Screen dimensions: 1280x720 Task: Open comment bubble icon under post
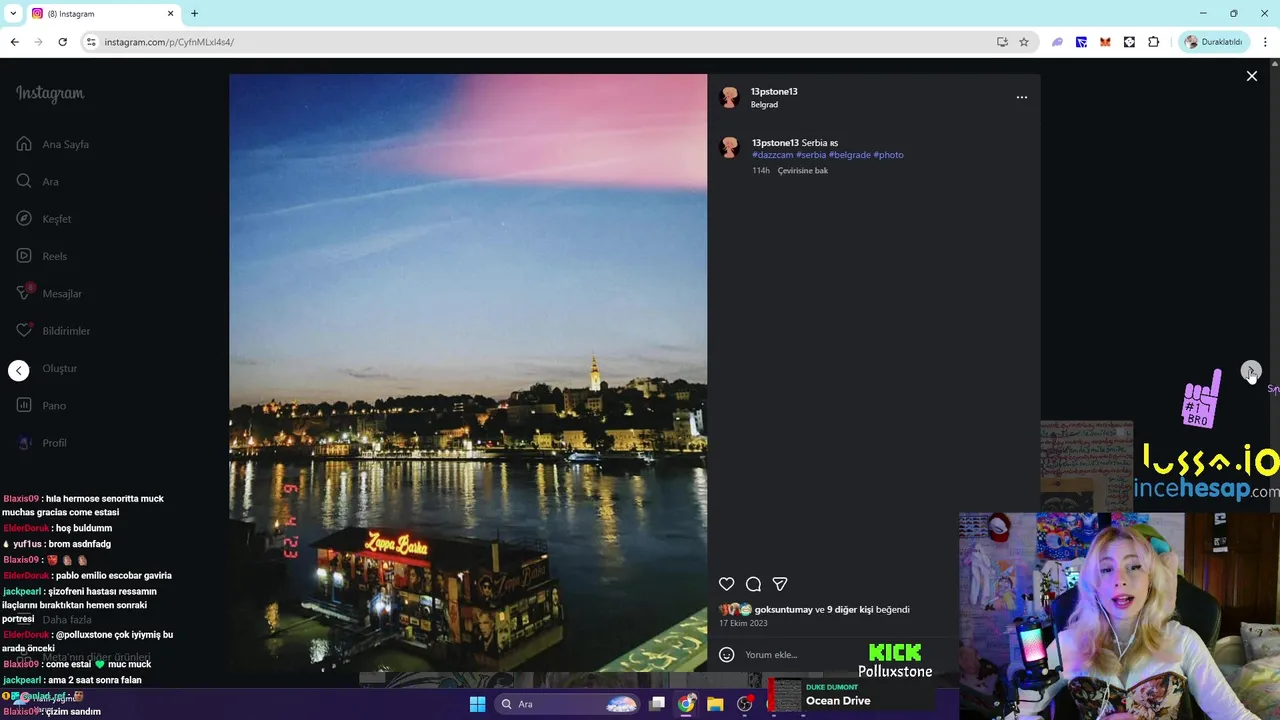pyautogui.click(x=753, y=584)
